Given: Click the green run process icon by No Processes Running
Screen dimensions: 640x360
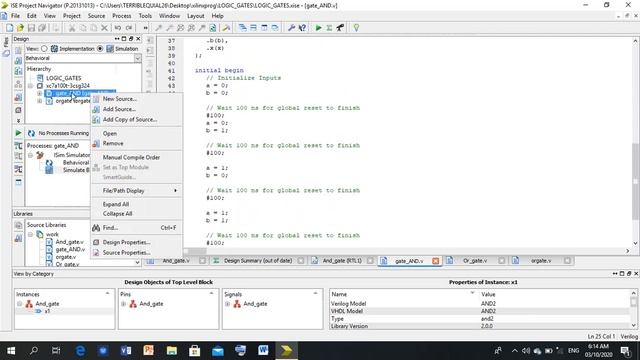Looking at the screenshot, I should [x=18, y=133].
